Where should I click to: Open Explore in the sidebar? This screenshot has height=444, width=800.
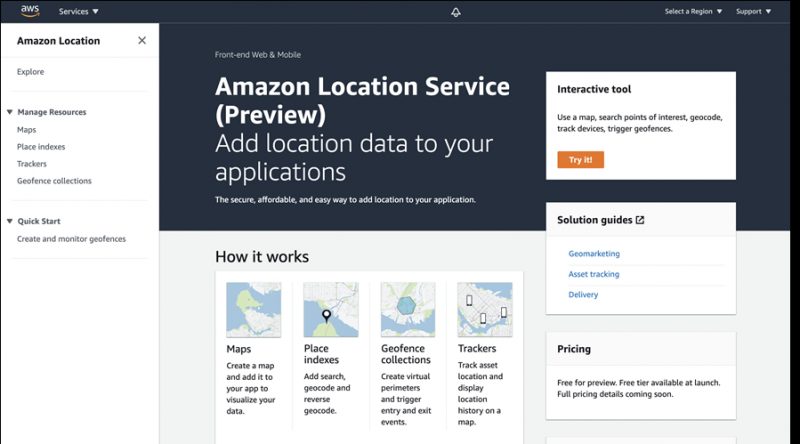click(x=31, y=72)
